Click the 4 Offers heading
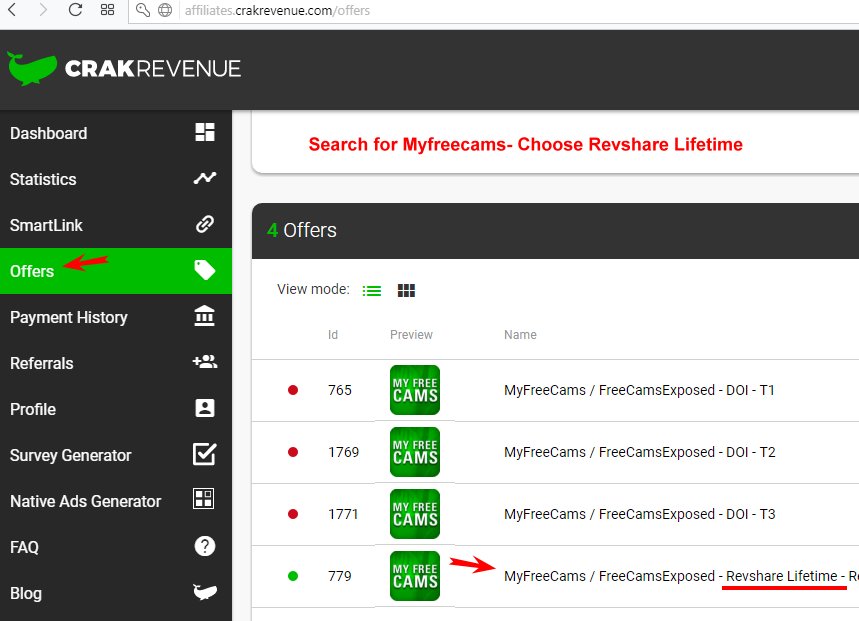859x621 pixels. [x=302, y=230]
